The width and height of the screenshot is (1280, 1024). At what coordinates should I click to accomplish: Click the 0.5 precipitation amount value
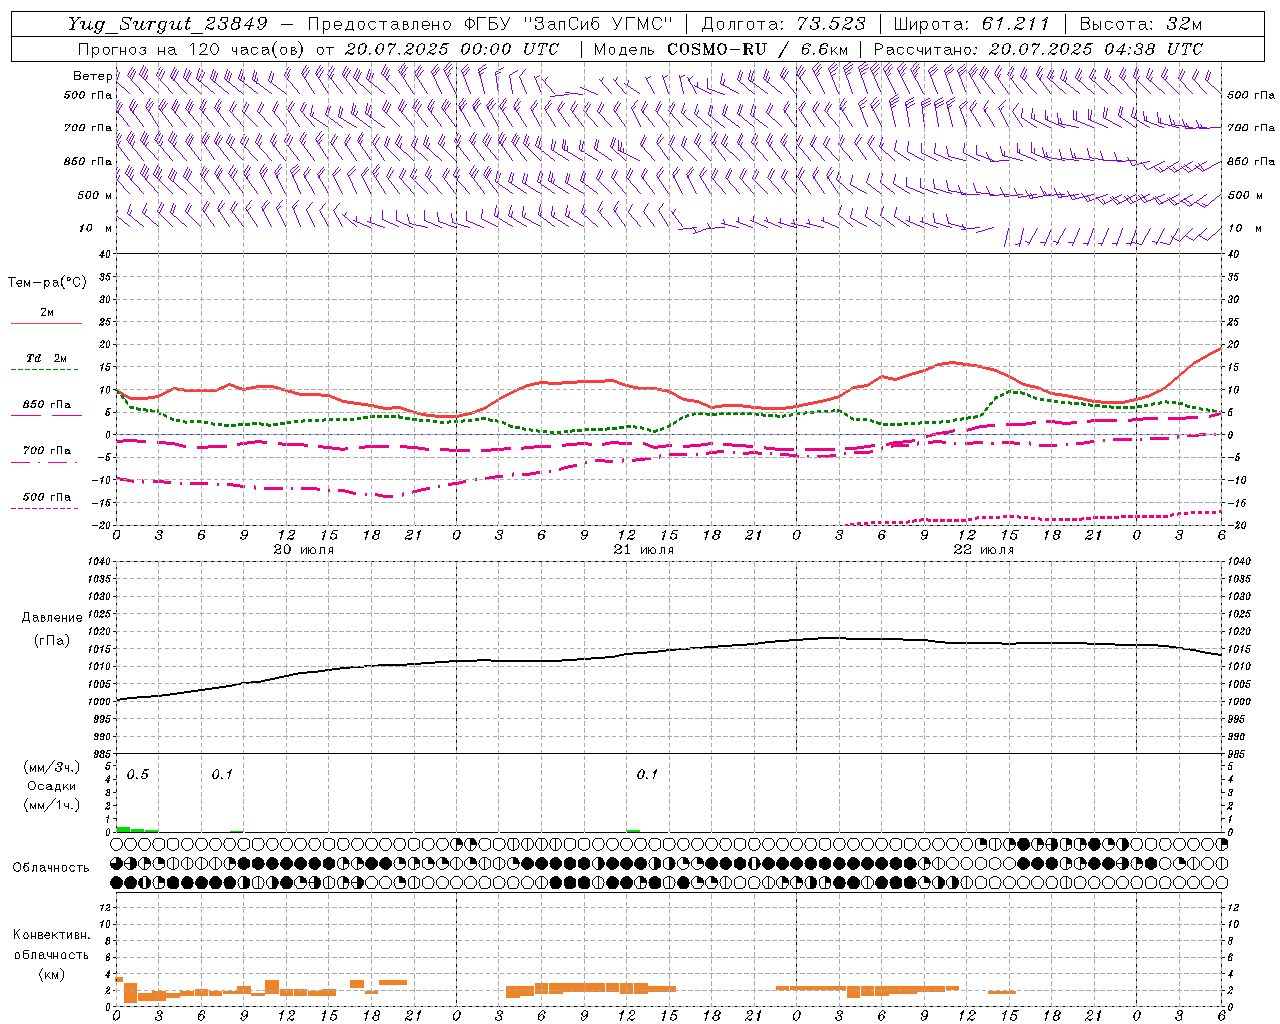click(x=138, y=775)
